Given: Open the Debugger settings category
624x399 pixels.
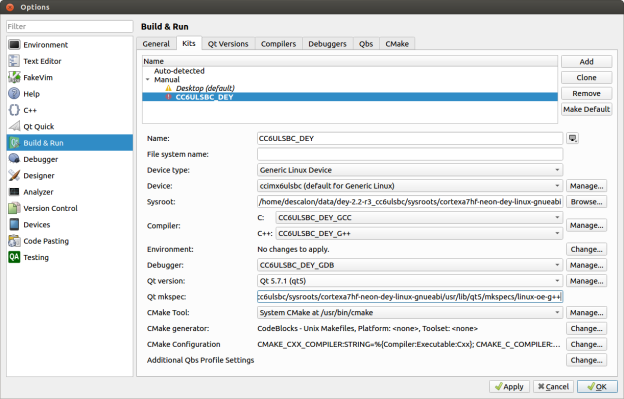Looking at the screenshot, I should (70, 159).
